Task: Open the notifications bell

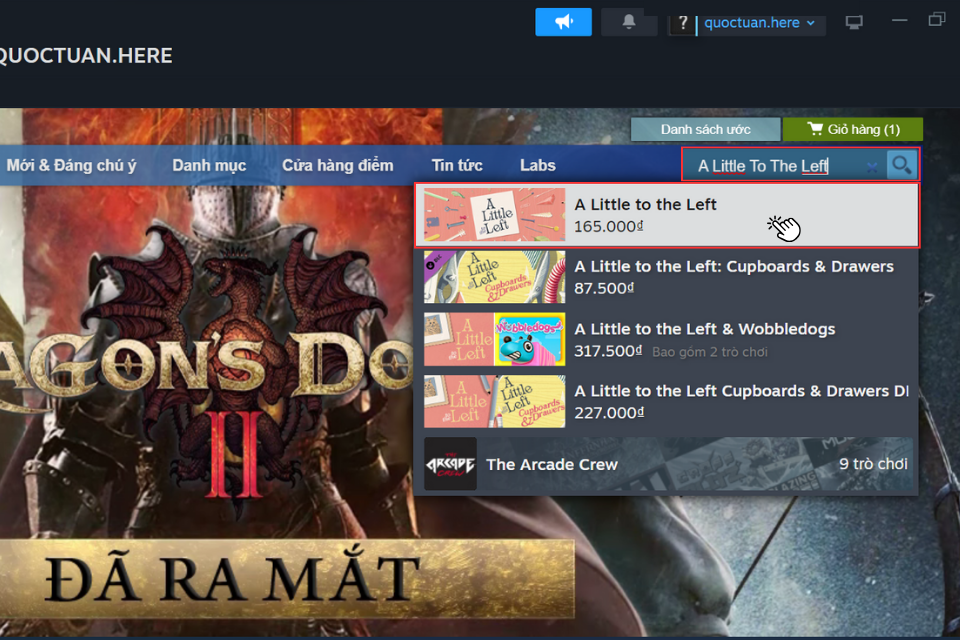Action: 629,22
